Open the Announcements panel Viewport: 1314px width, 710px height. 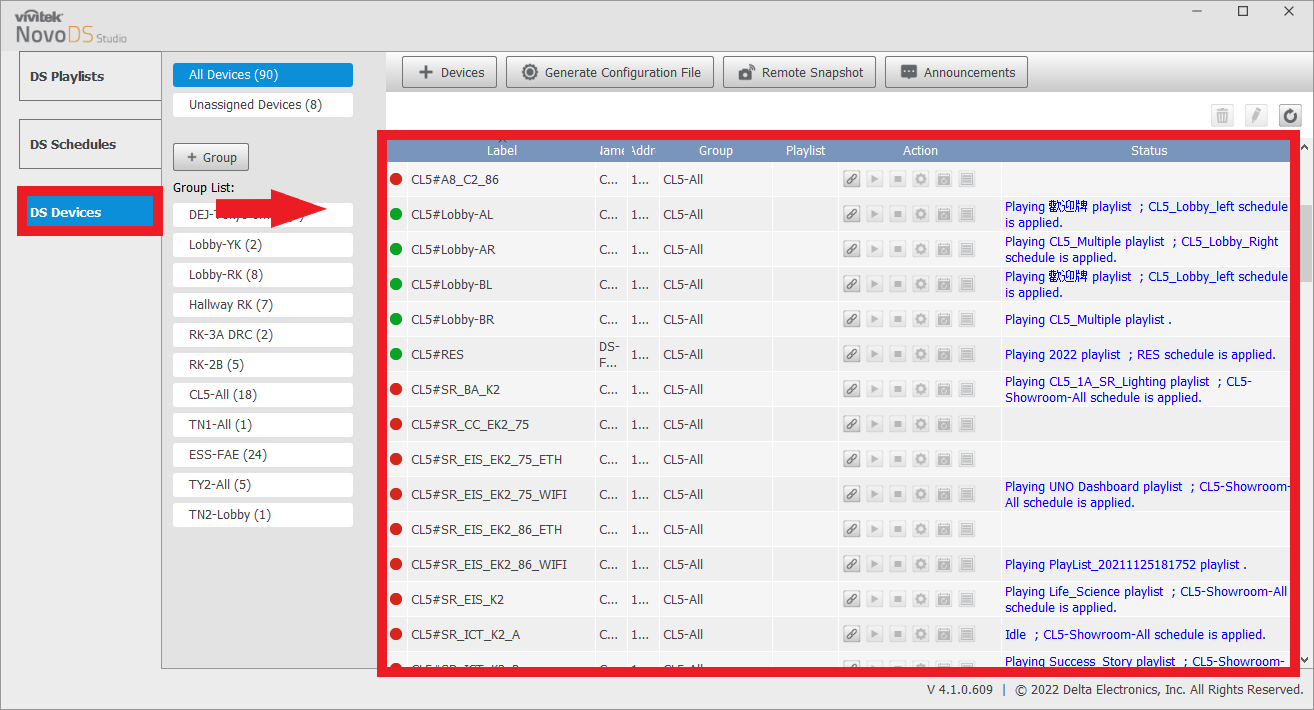pyautogui.click(x=956, y=72)
